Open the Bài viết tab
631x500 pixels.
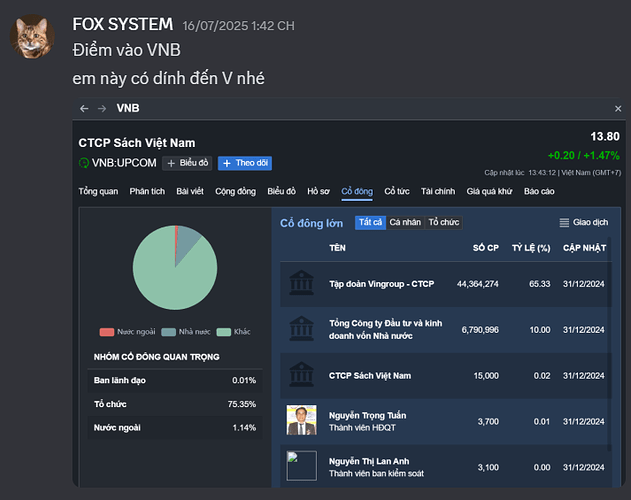[x=190, y=191]
